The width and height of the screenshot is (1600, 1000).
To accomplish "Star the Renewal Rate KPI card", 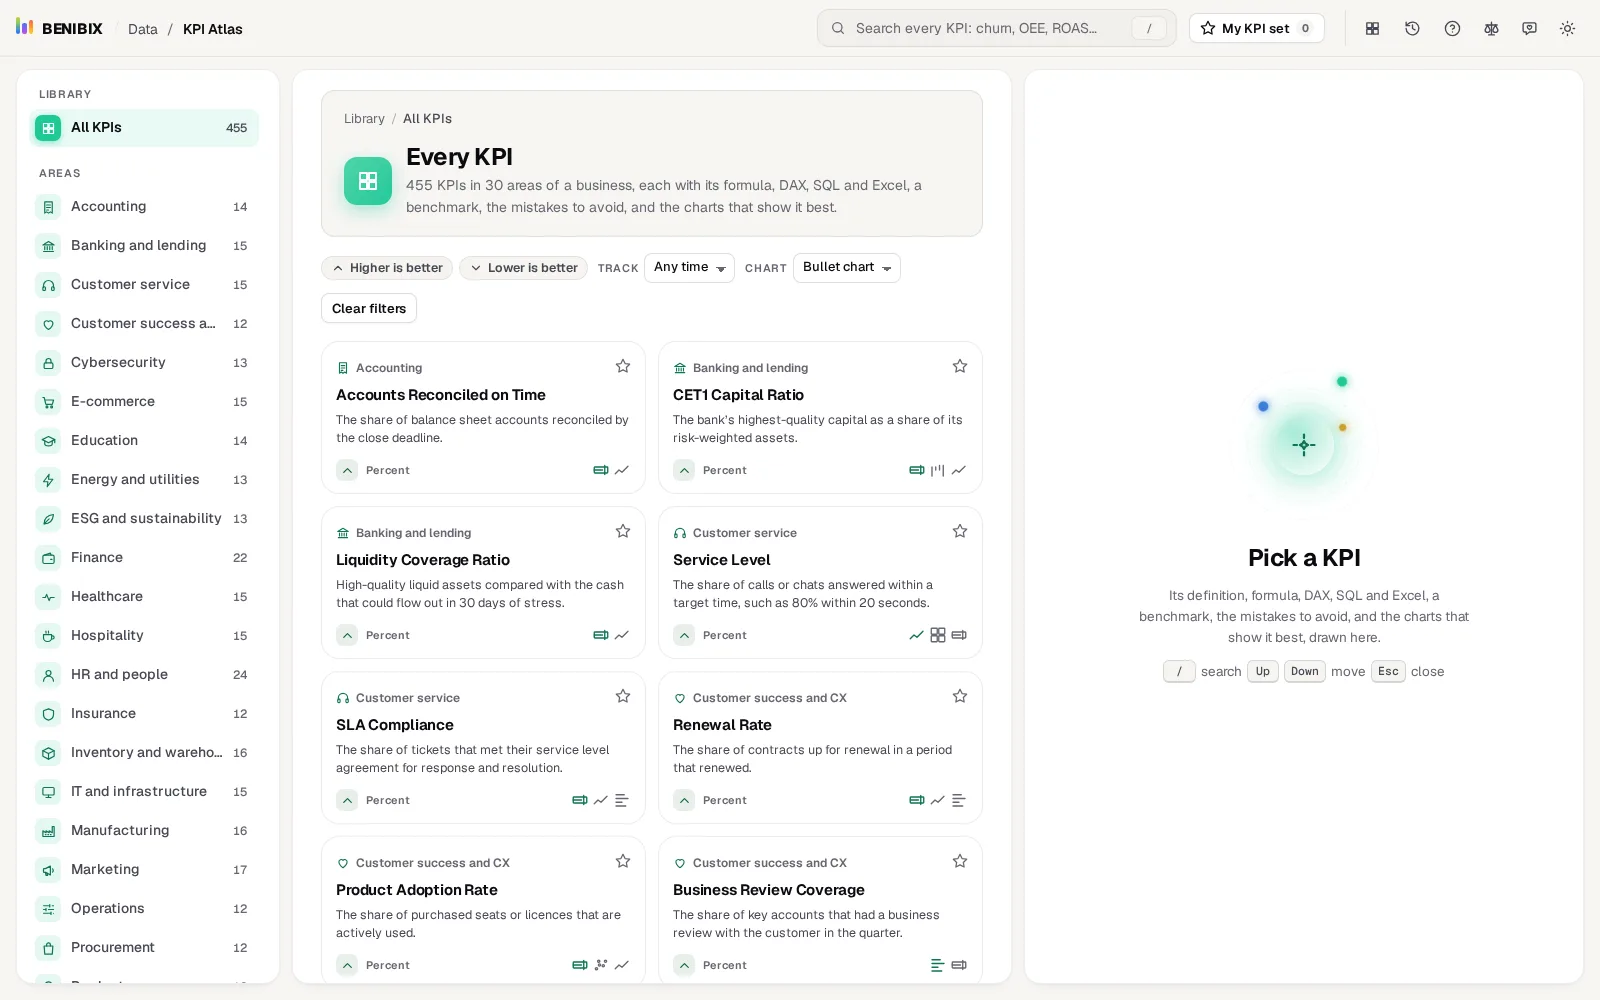I will coord(960,697).
